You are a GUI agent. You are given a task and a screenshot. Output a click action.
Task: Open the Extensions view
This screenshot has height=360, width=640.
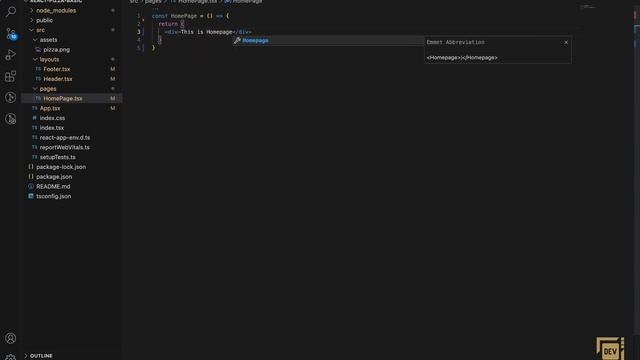pos(11,76)
